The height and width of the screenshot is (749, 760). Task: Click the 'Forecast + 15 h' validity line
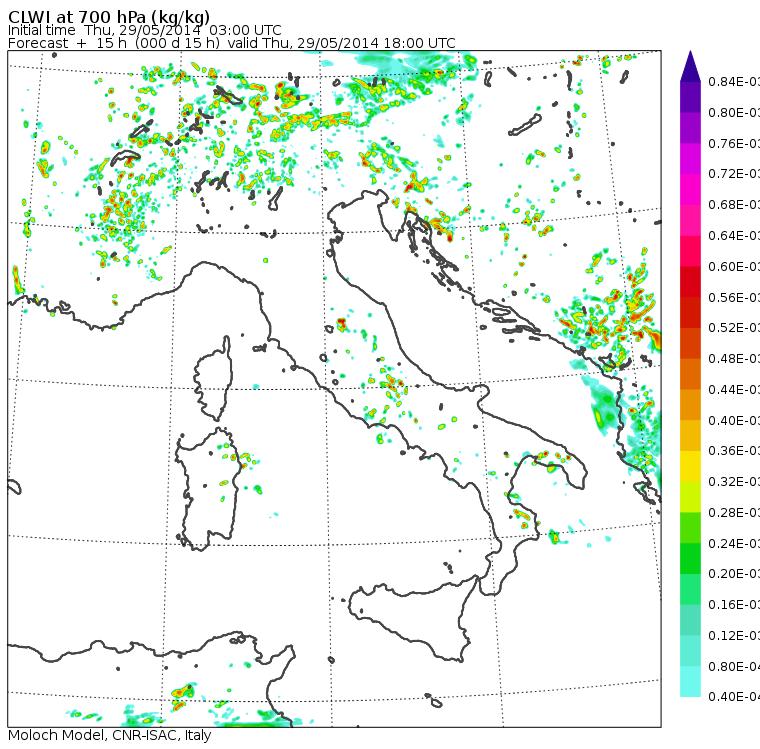point(232,43)
